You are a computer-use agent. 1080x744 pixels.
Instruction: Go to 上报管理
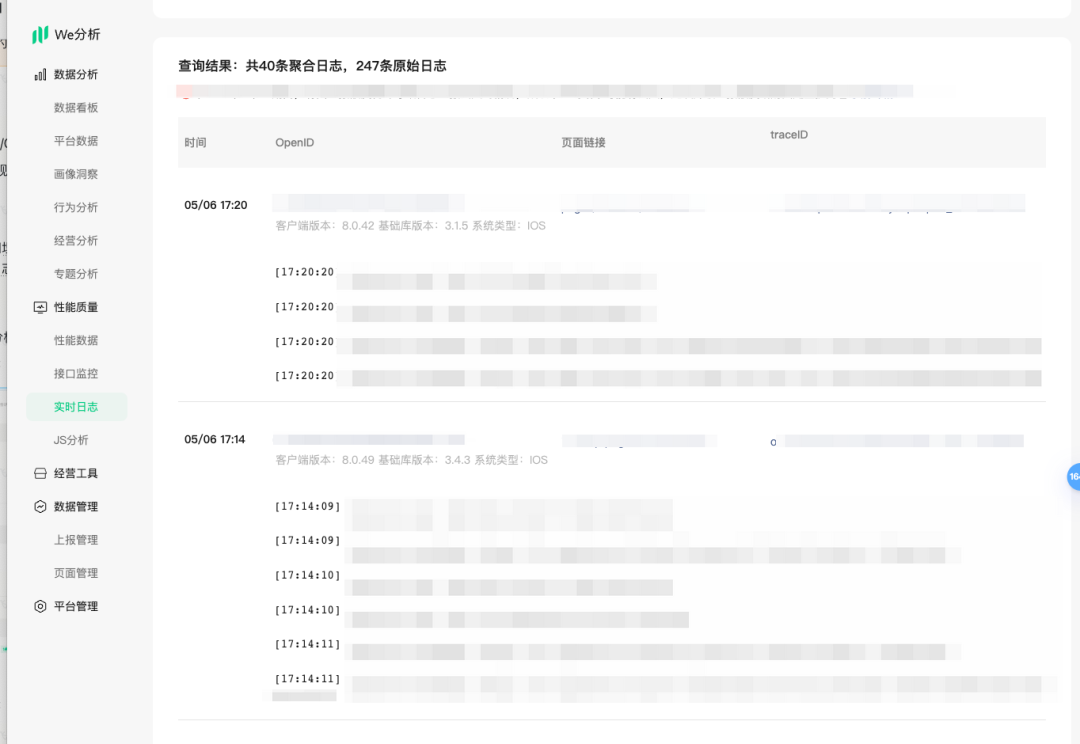point(76,540)
